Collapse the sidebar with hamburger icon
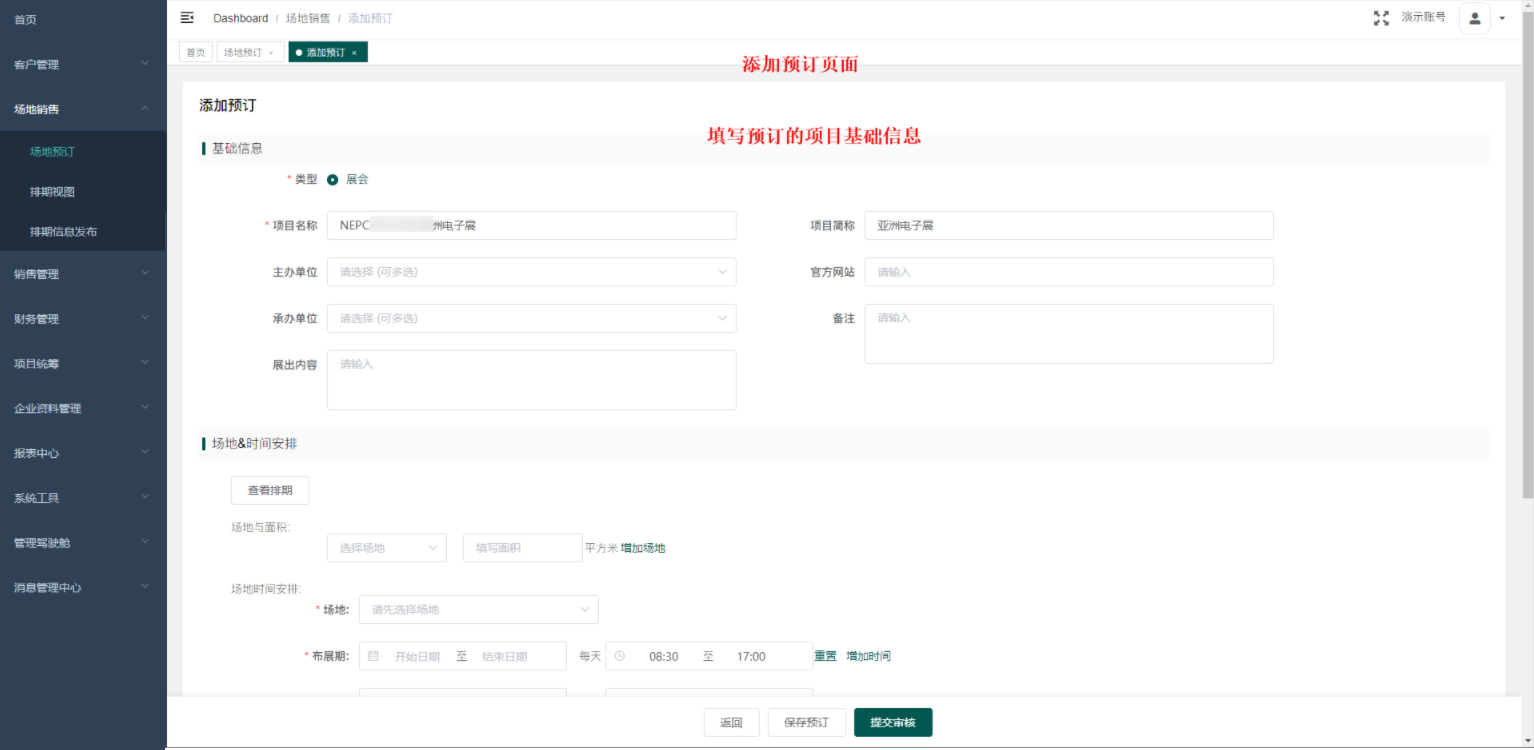 (x=187, y=18)
